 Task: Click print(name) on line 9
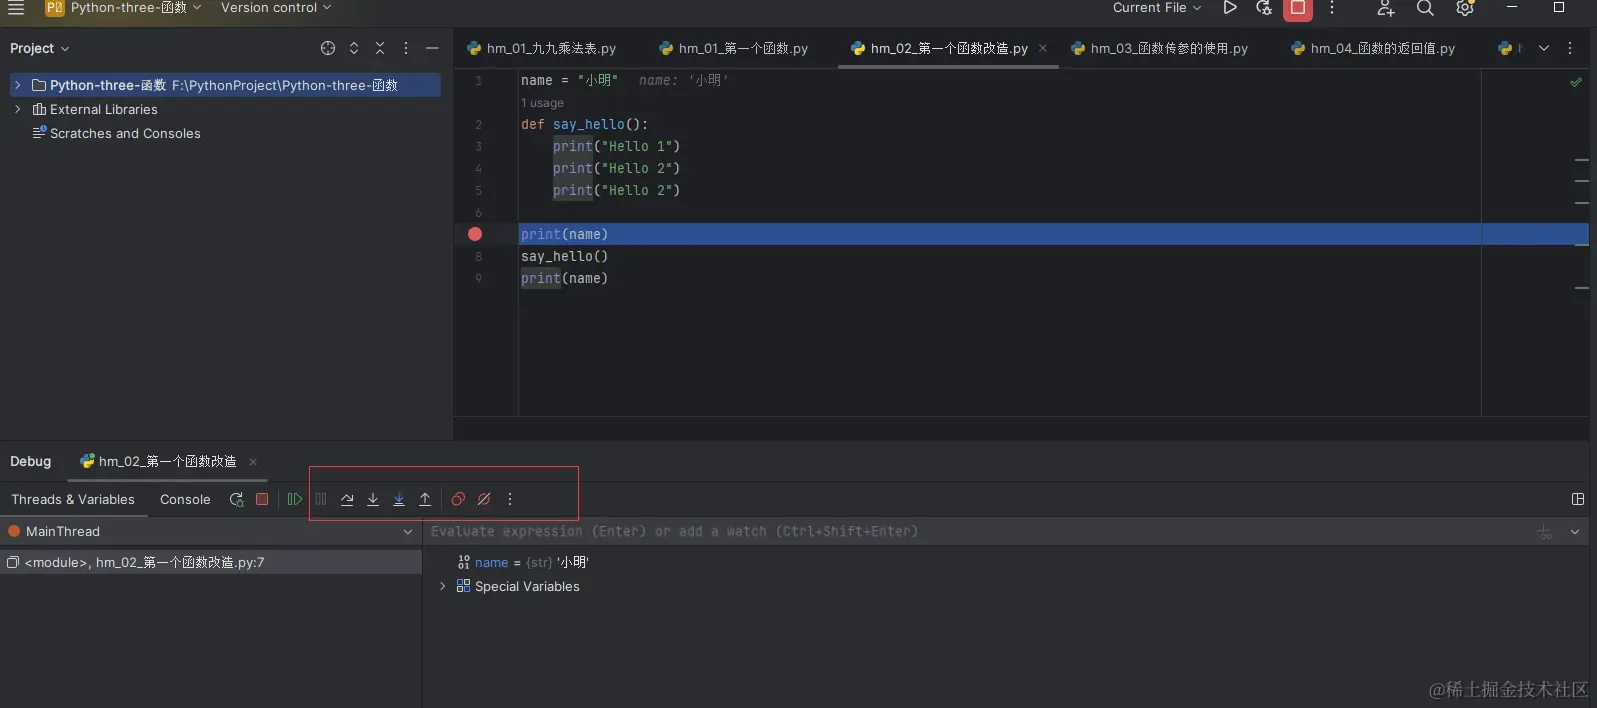coord(564,278)
